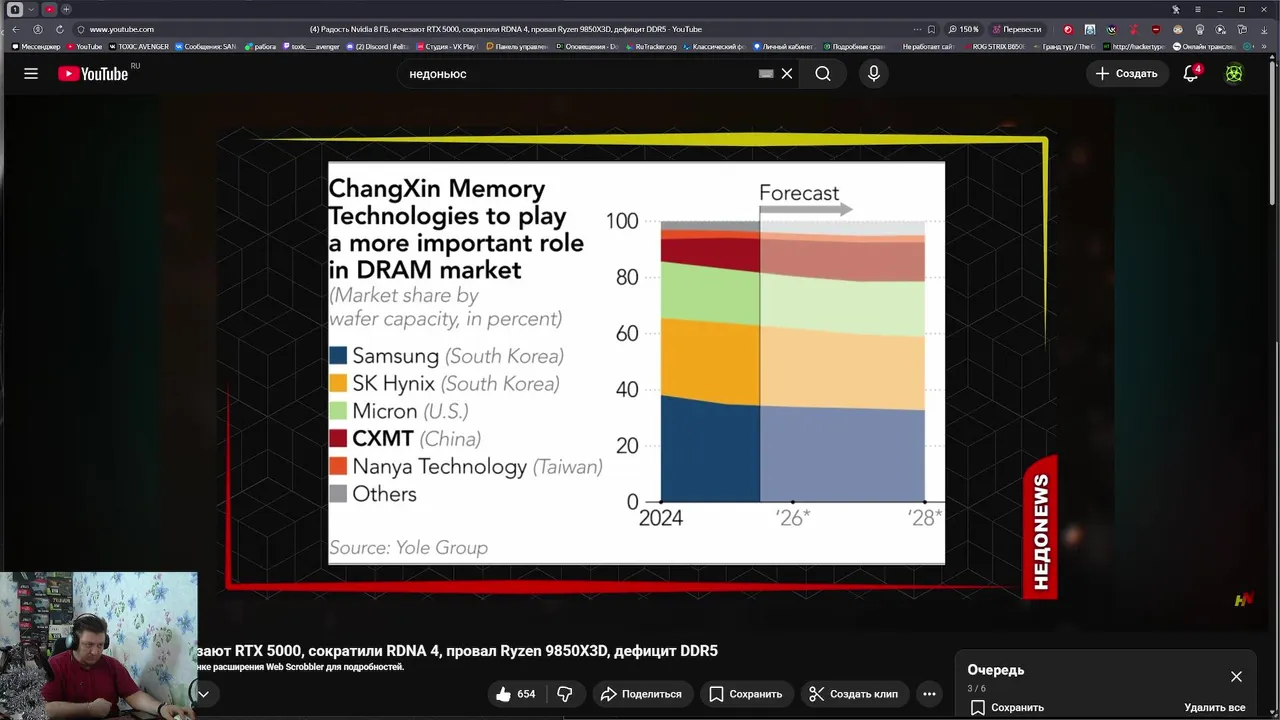Open the Личный кабинет bookmark

click(x=783, y=46)
